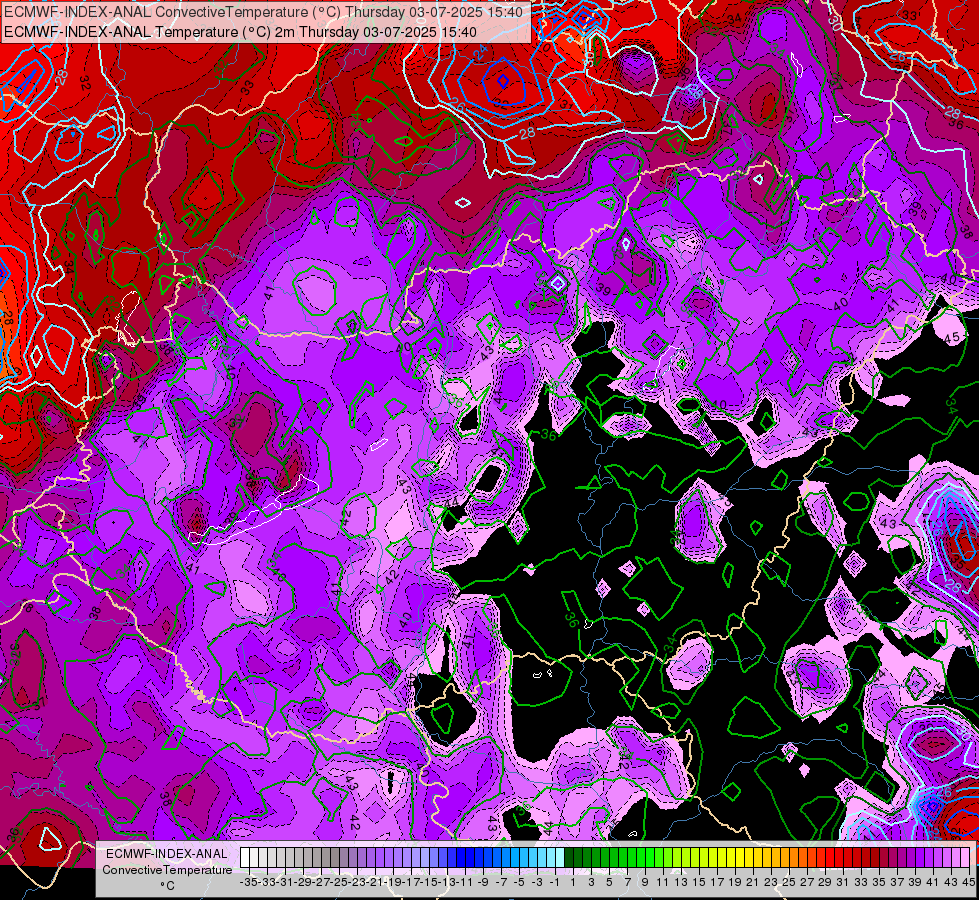
Task: Click the ConvectiveTemperature title line in the header
Action: (263, 12)
